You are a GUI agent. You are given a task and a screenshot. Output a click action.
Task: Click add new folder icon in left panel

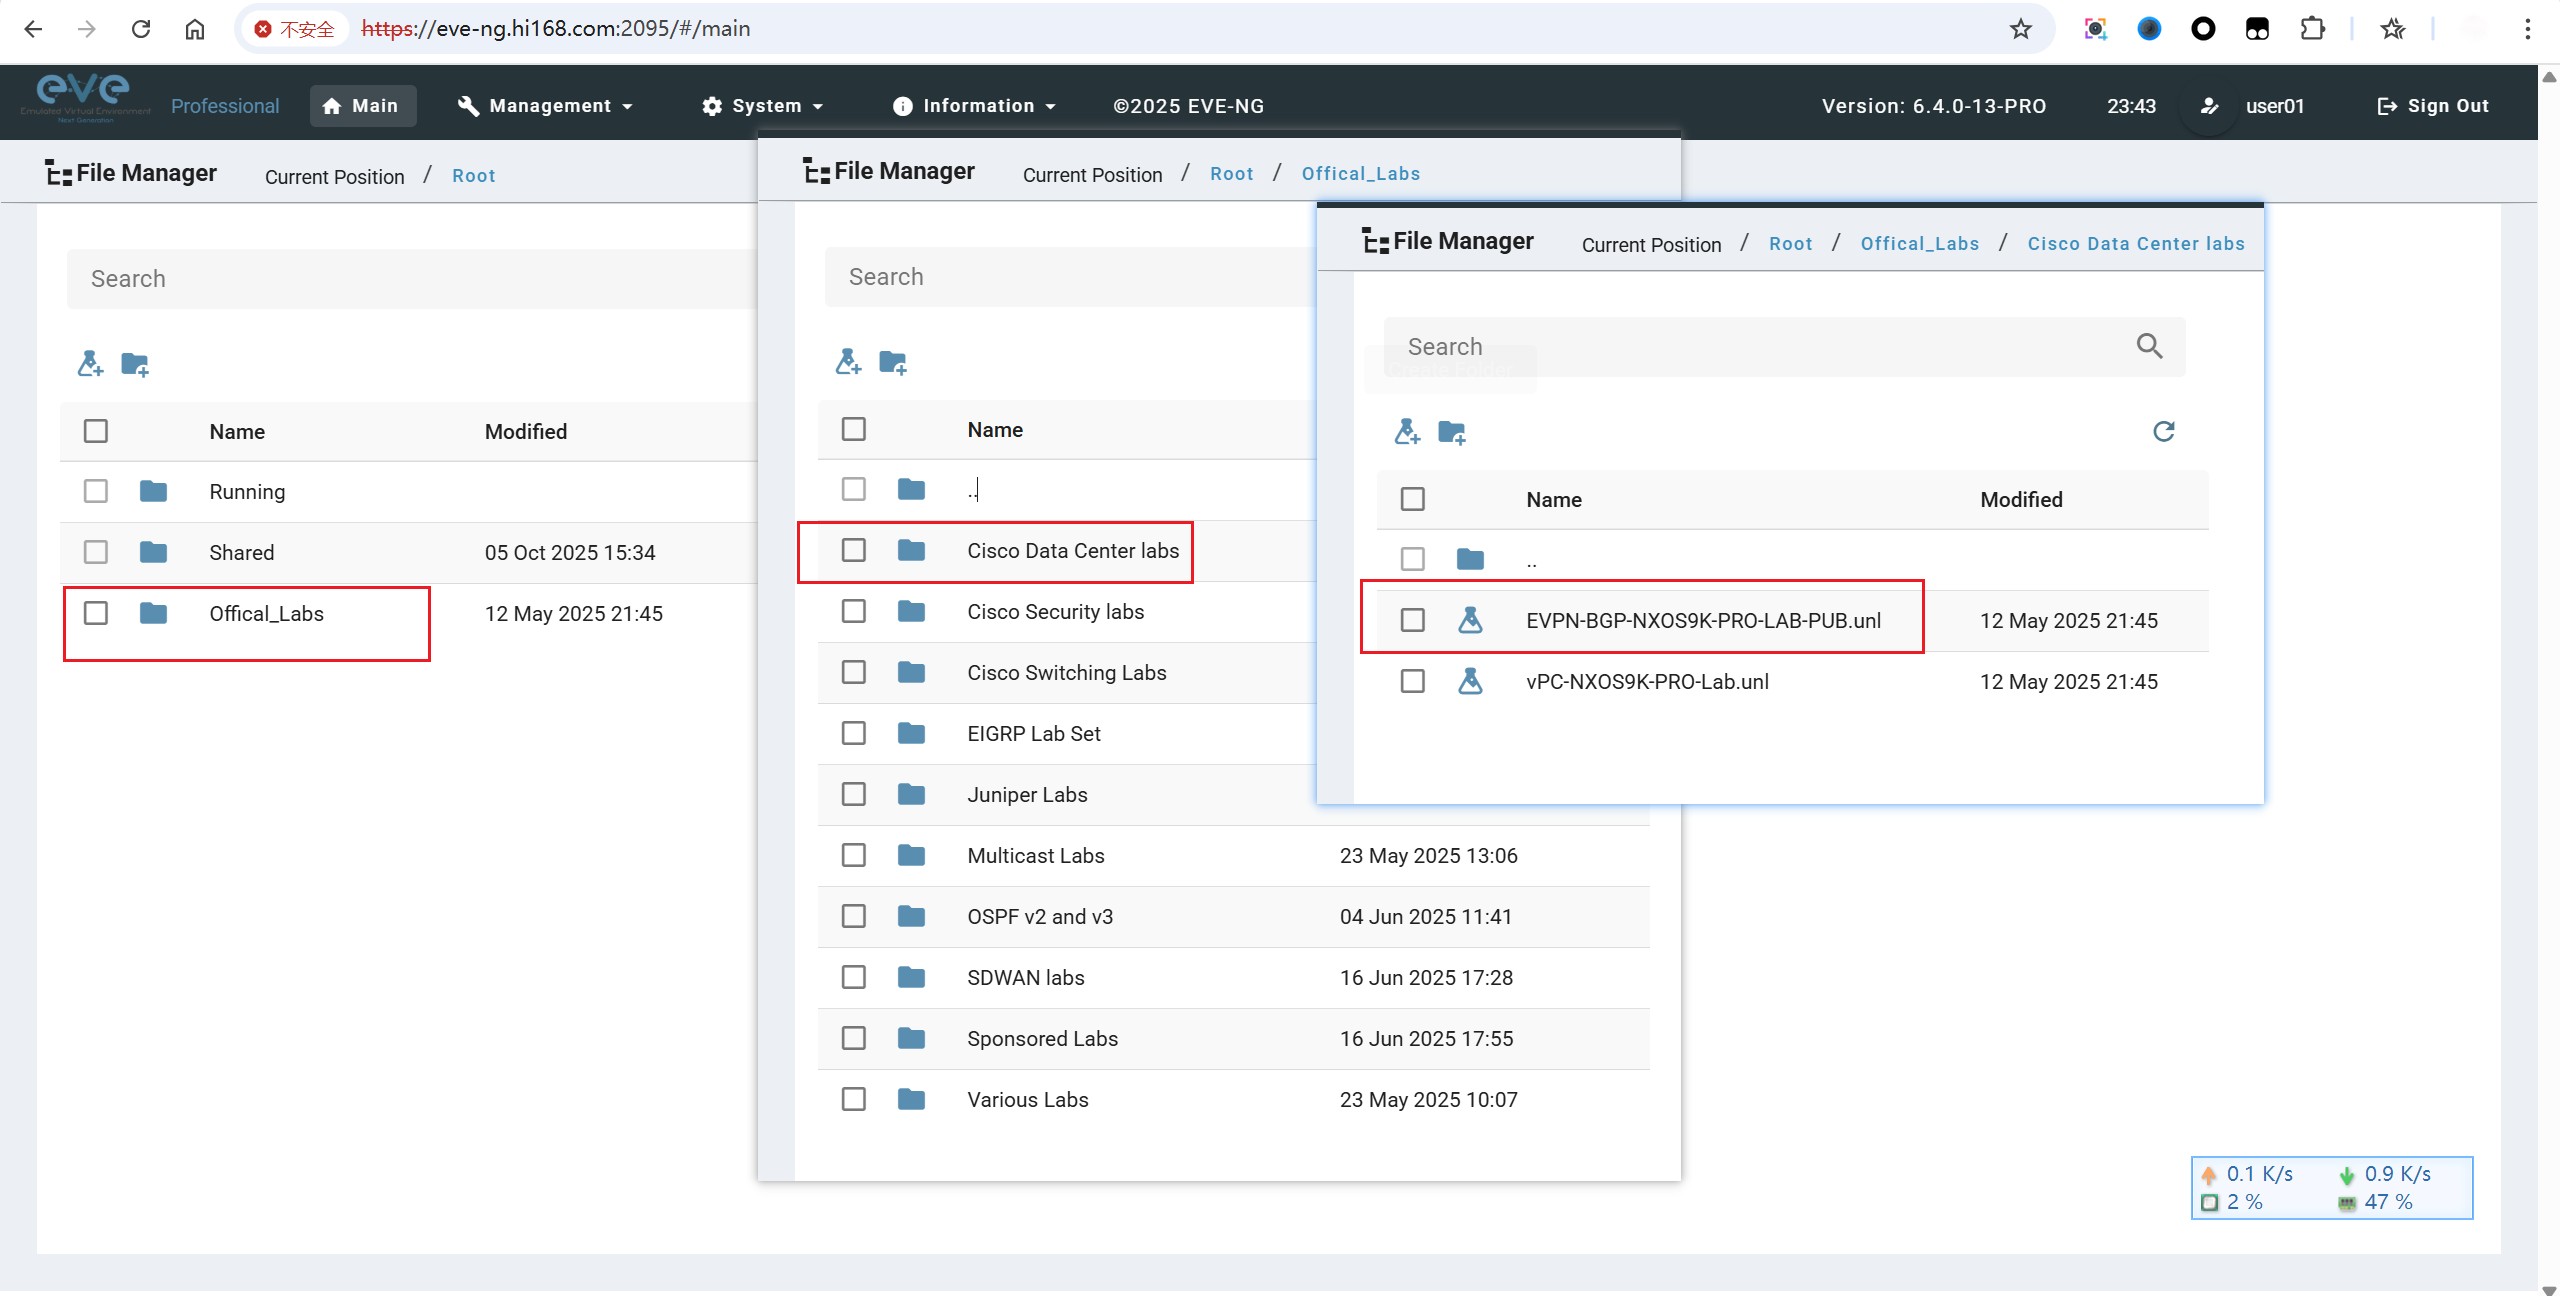point(135,364)
